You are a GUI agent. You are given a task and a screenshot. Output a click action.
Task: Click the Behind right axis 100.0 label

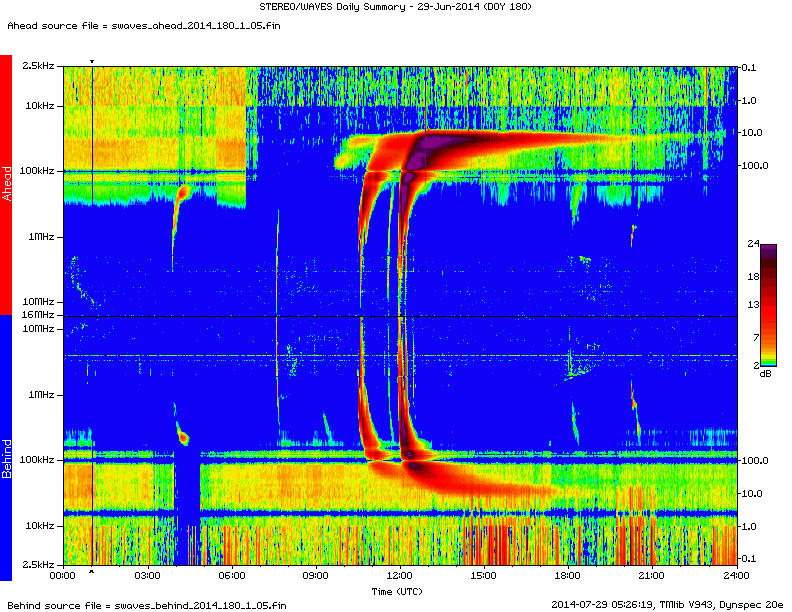tap(754, 461)
